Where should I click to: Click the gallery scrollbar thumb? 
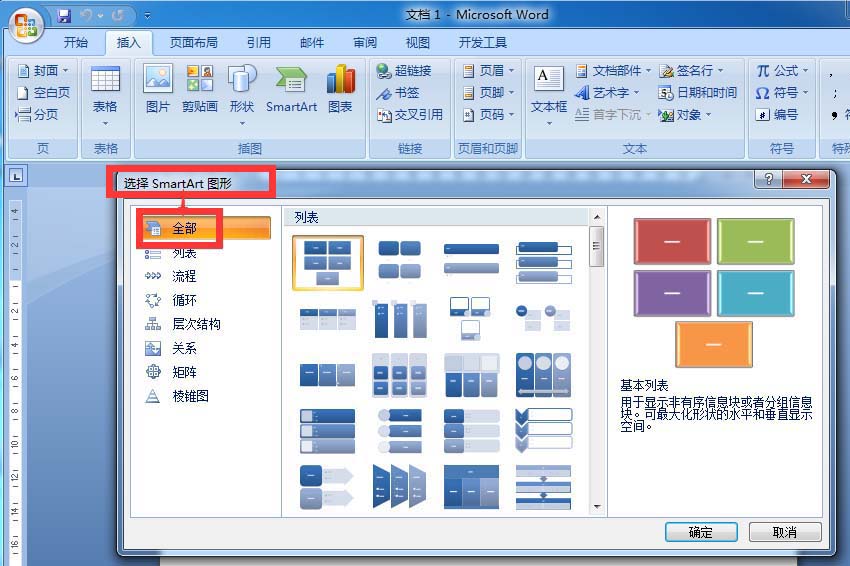pyautogui.click(x=597, y=247)
